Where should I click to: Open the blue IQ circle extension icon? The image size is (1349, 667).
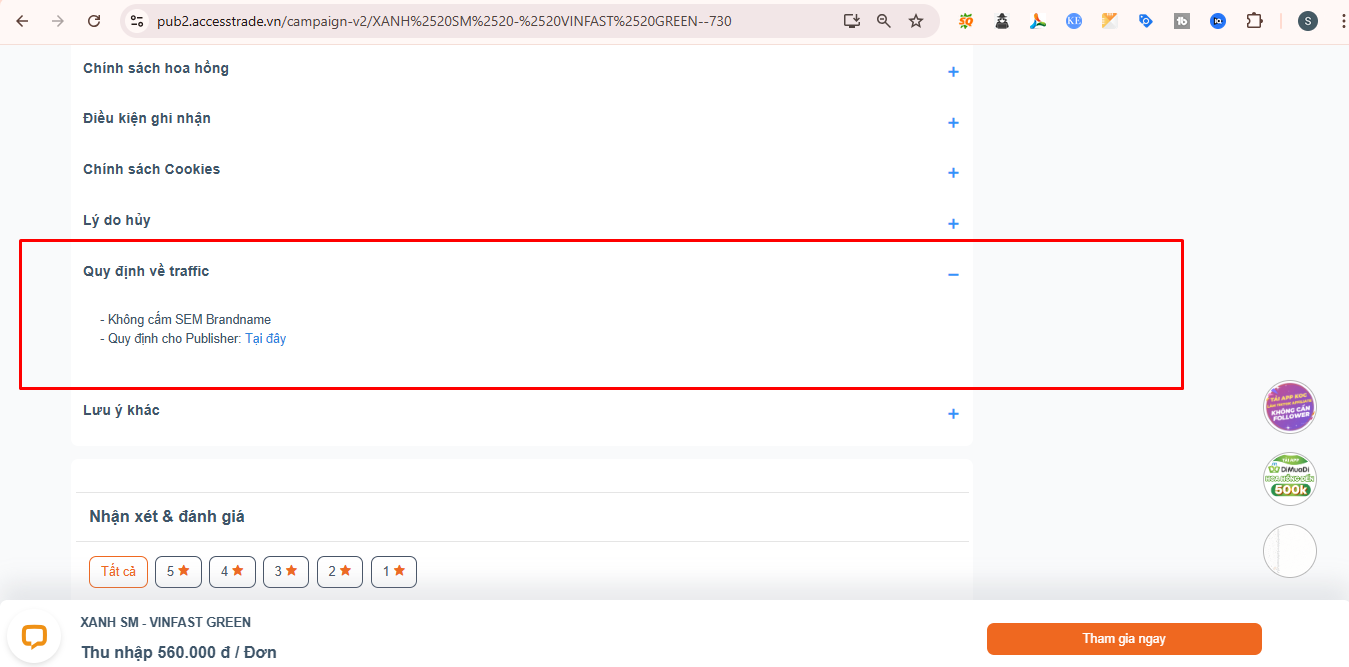click(x=1218, y=21)
